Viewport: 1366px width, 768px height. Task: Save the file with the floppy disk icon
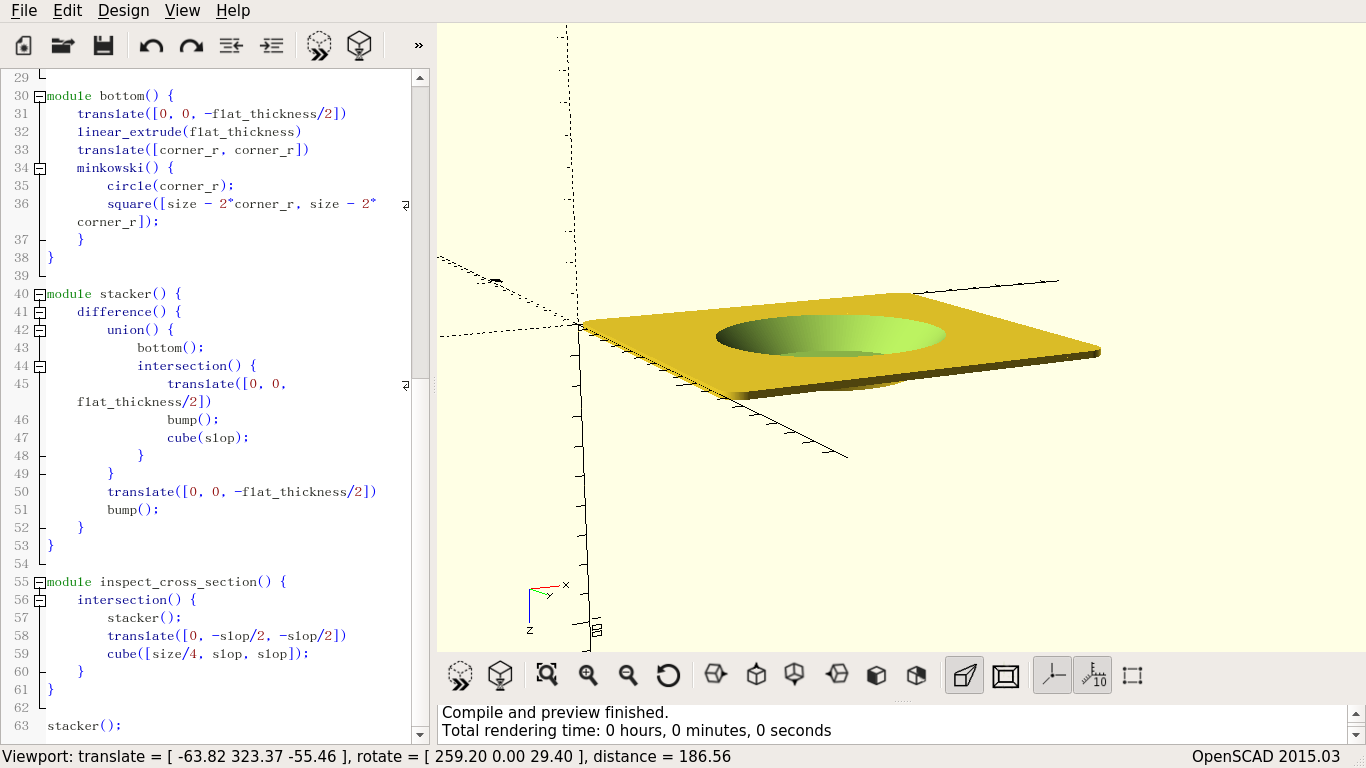coord(103,45)
